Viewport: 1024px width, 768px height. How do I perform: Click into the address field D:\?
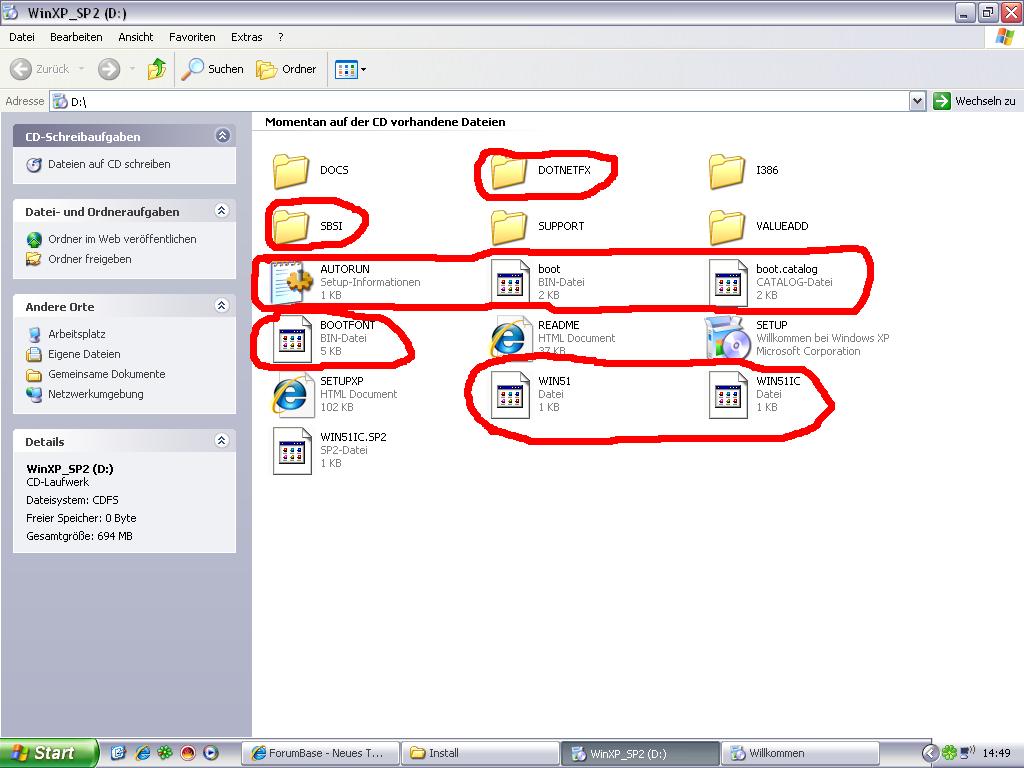click(x=480, y=101)
